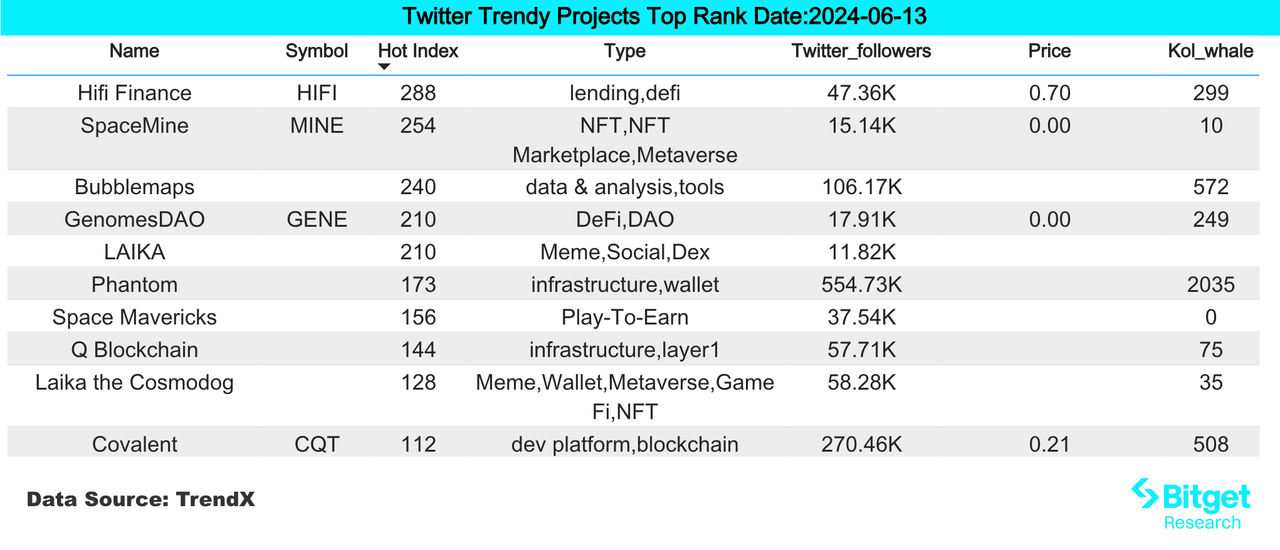Click the CQT symbol cell
The width and height of the screenshot is (1280, 550).
click(317, 444)
